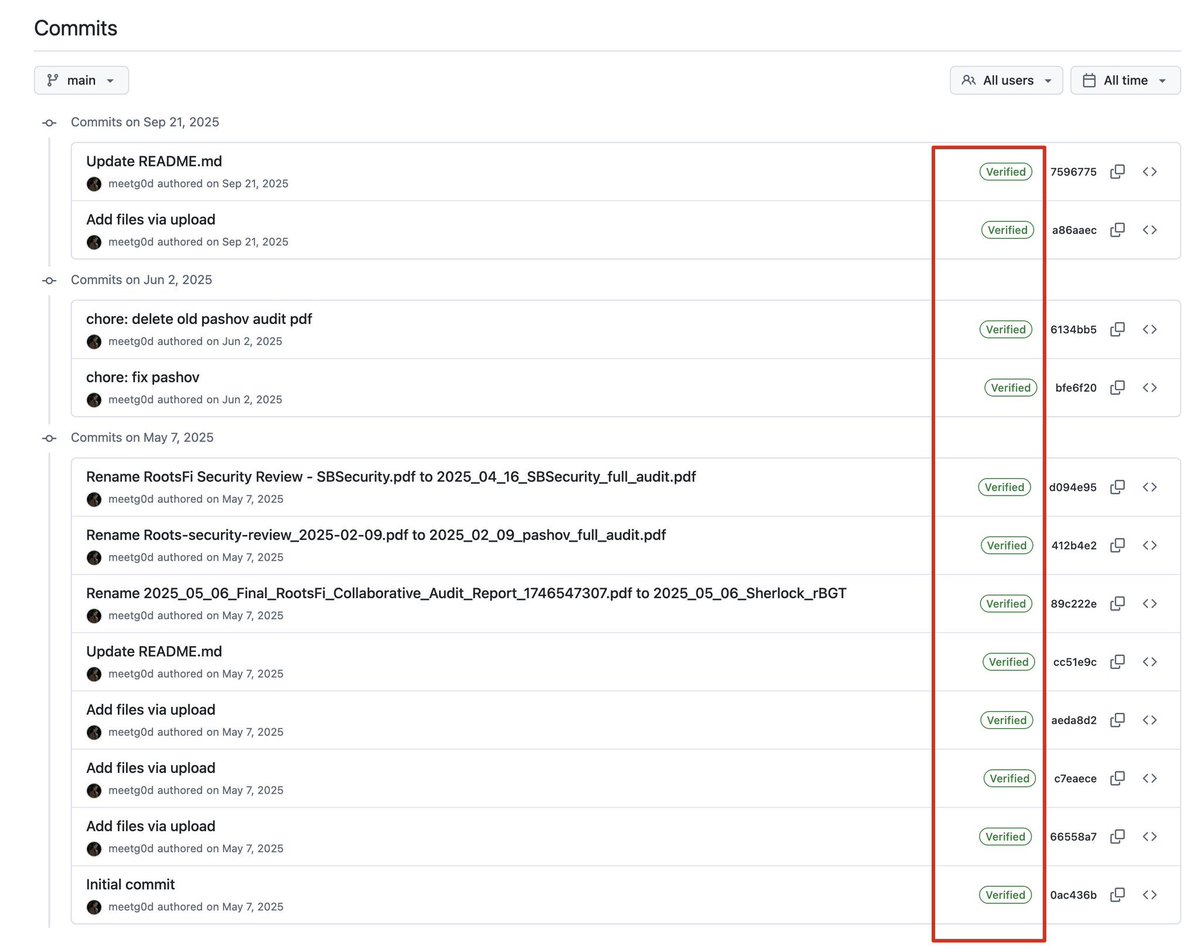The width and height of the screenshot is (1200, 949).
Task: Open the 'chore: fix pashov' commit
Action: [143, 377]
